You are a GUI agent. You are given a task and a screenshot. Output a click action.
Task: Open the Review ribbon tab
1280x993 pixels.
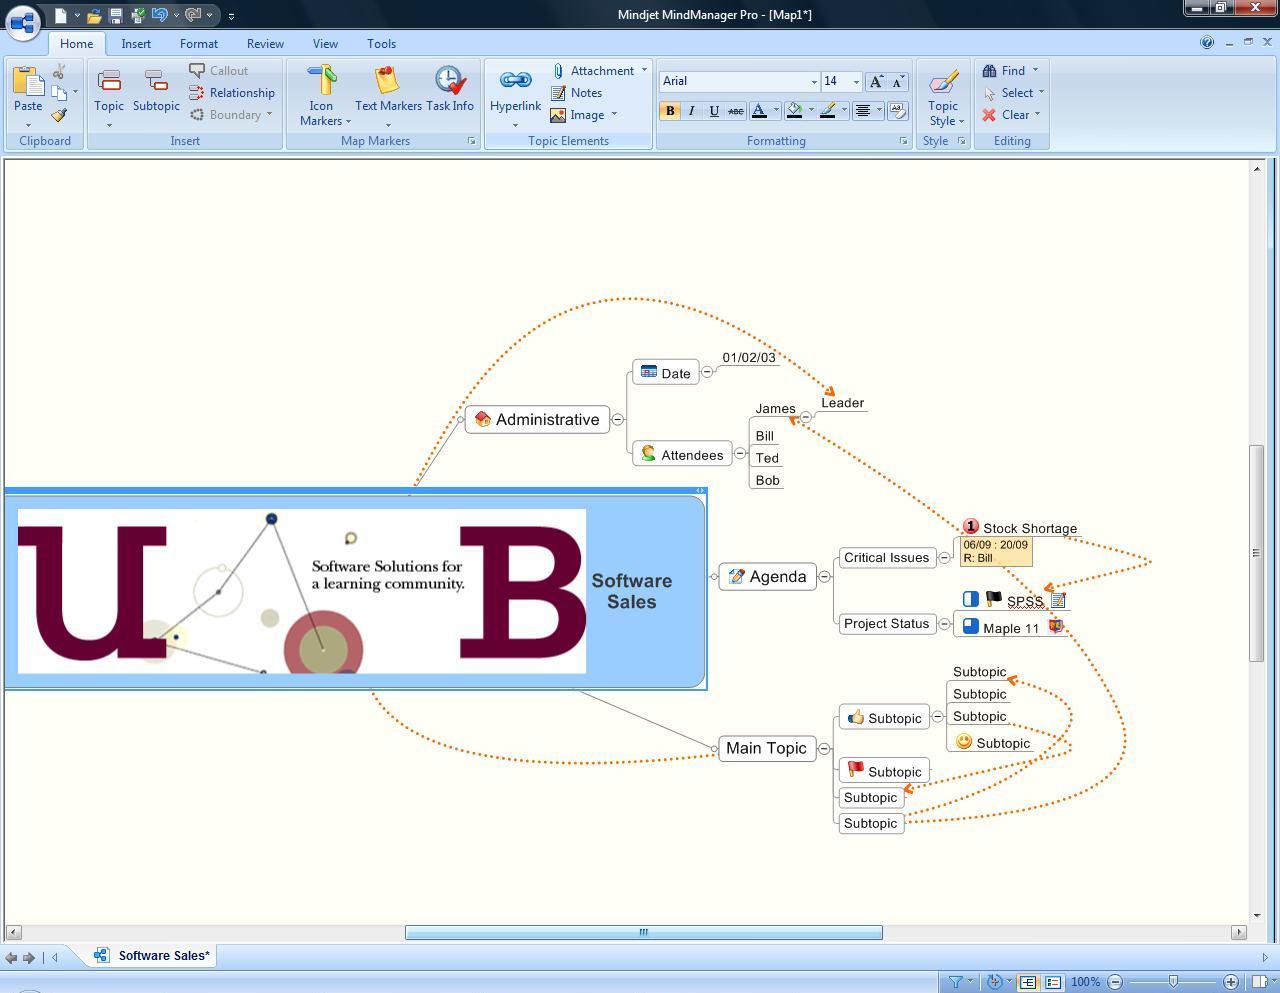(264, 43)
